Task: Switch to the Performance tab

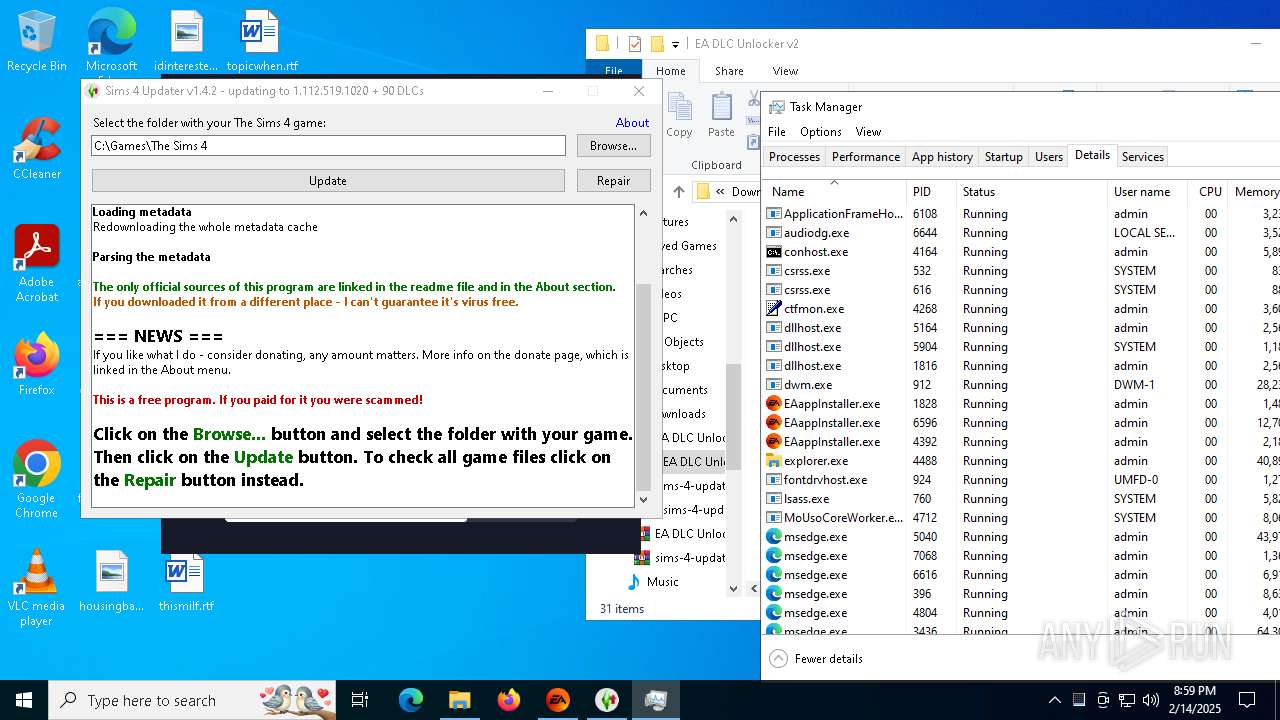Action: (866, 157)
